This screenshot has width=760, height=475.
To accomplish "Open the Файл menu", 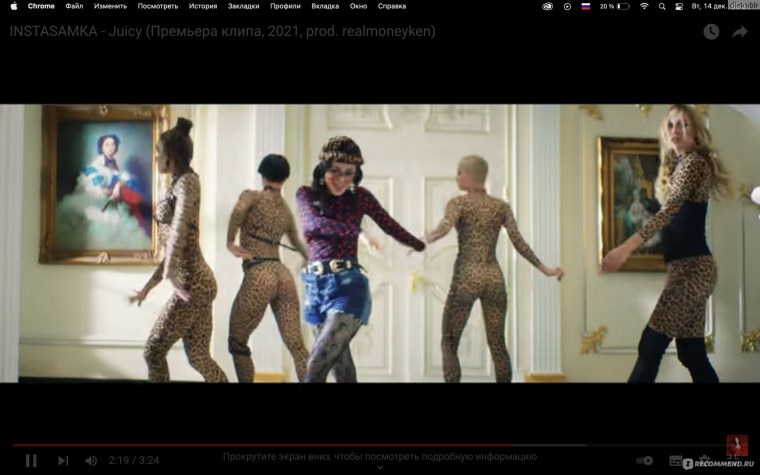I will click(74, 6).
